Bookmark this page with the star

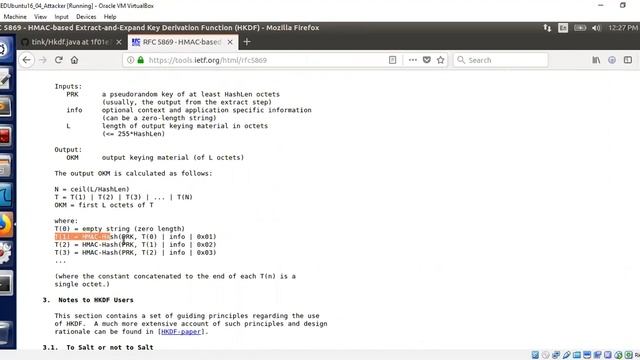440,60
